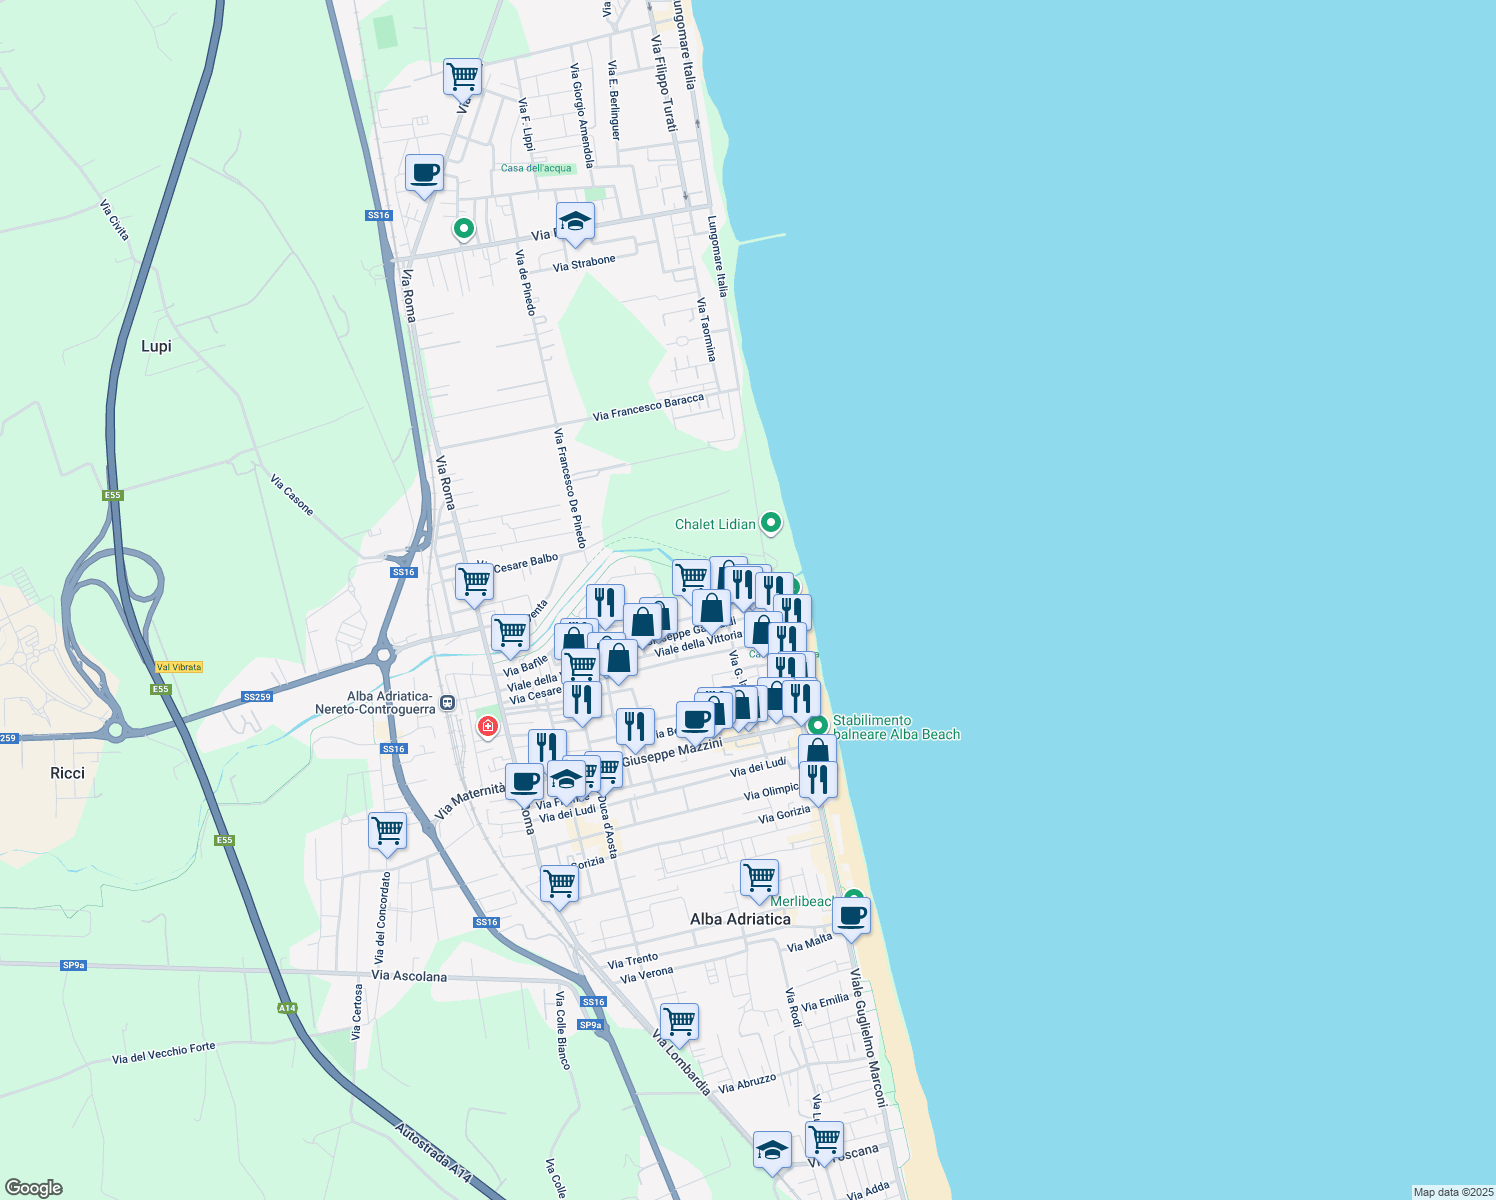Viewport: 1496px width, 1200px height.
Task: Select the Via Francesco Baracca label
Action: coord(648,407)
